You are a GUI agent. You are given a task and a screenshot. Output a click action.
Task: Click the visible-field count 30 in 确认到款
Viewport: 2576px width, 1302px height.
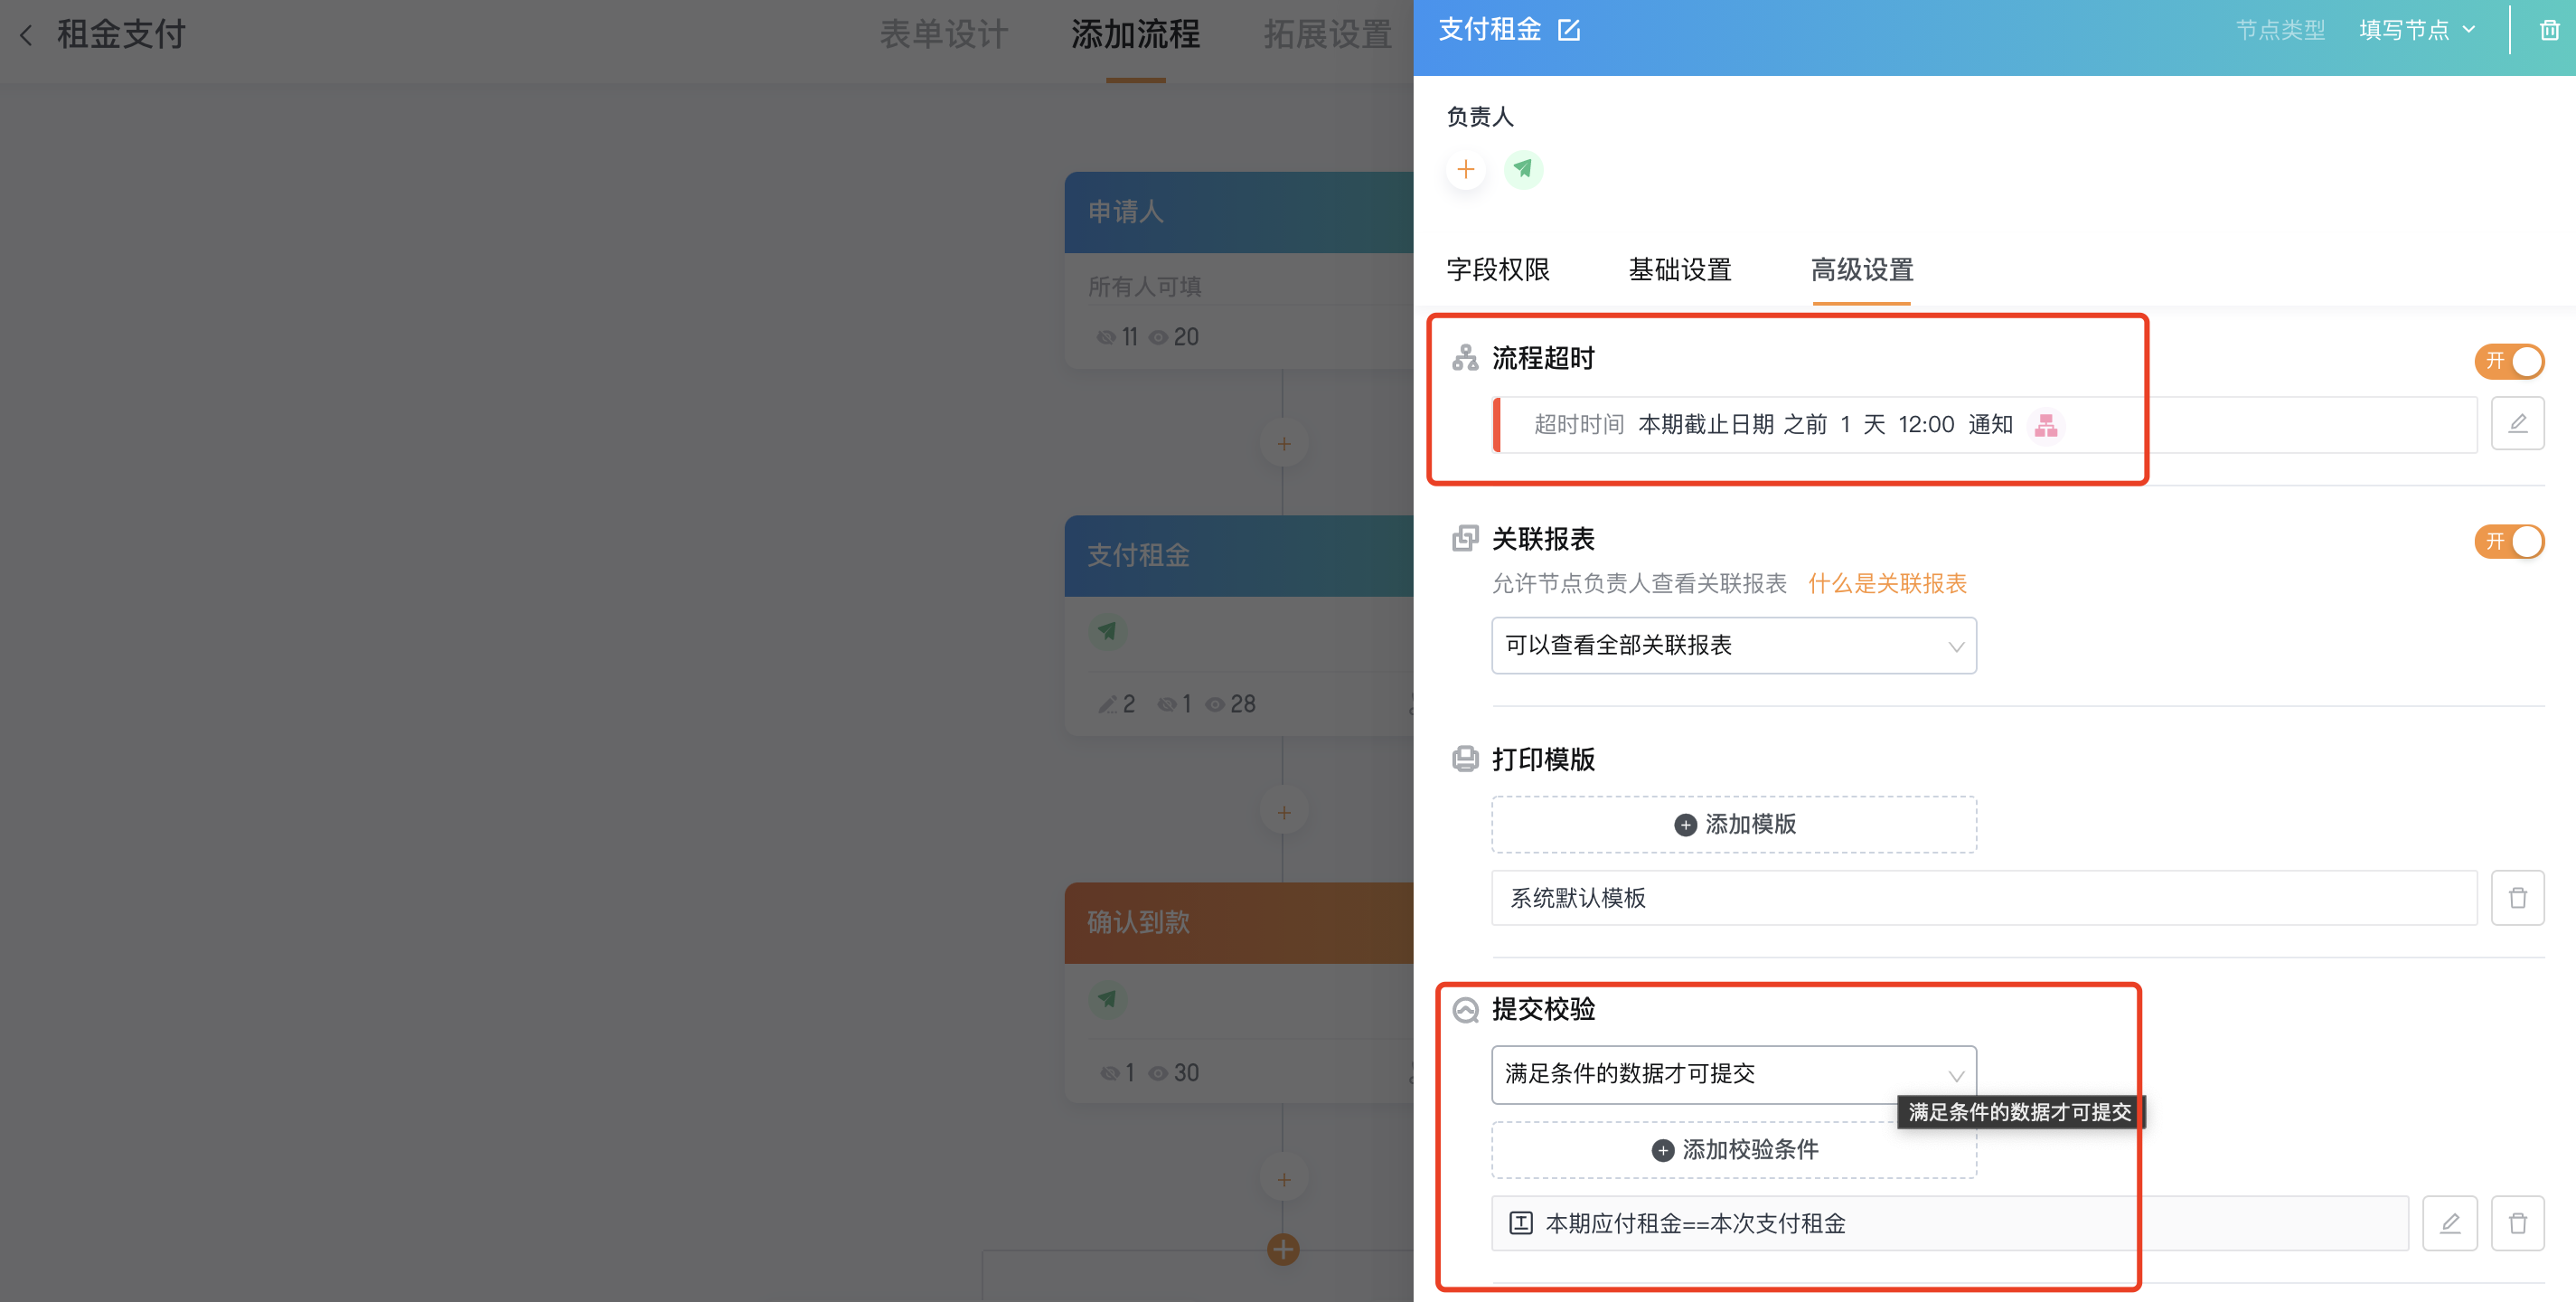click(1186, 1073)
